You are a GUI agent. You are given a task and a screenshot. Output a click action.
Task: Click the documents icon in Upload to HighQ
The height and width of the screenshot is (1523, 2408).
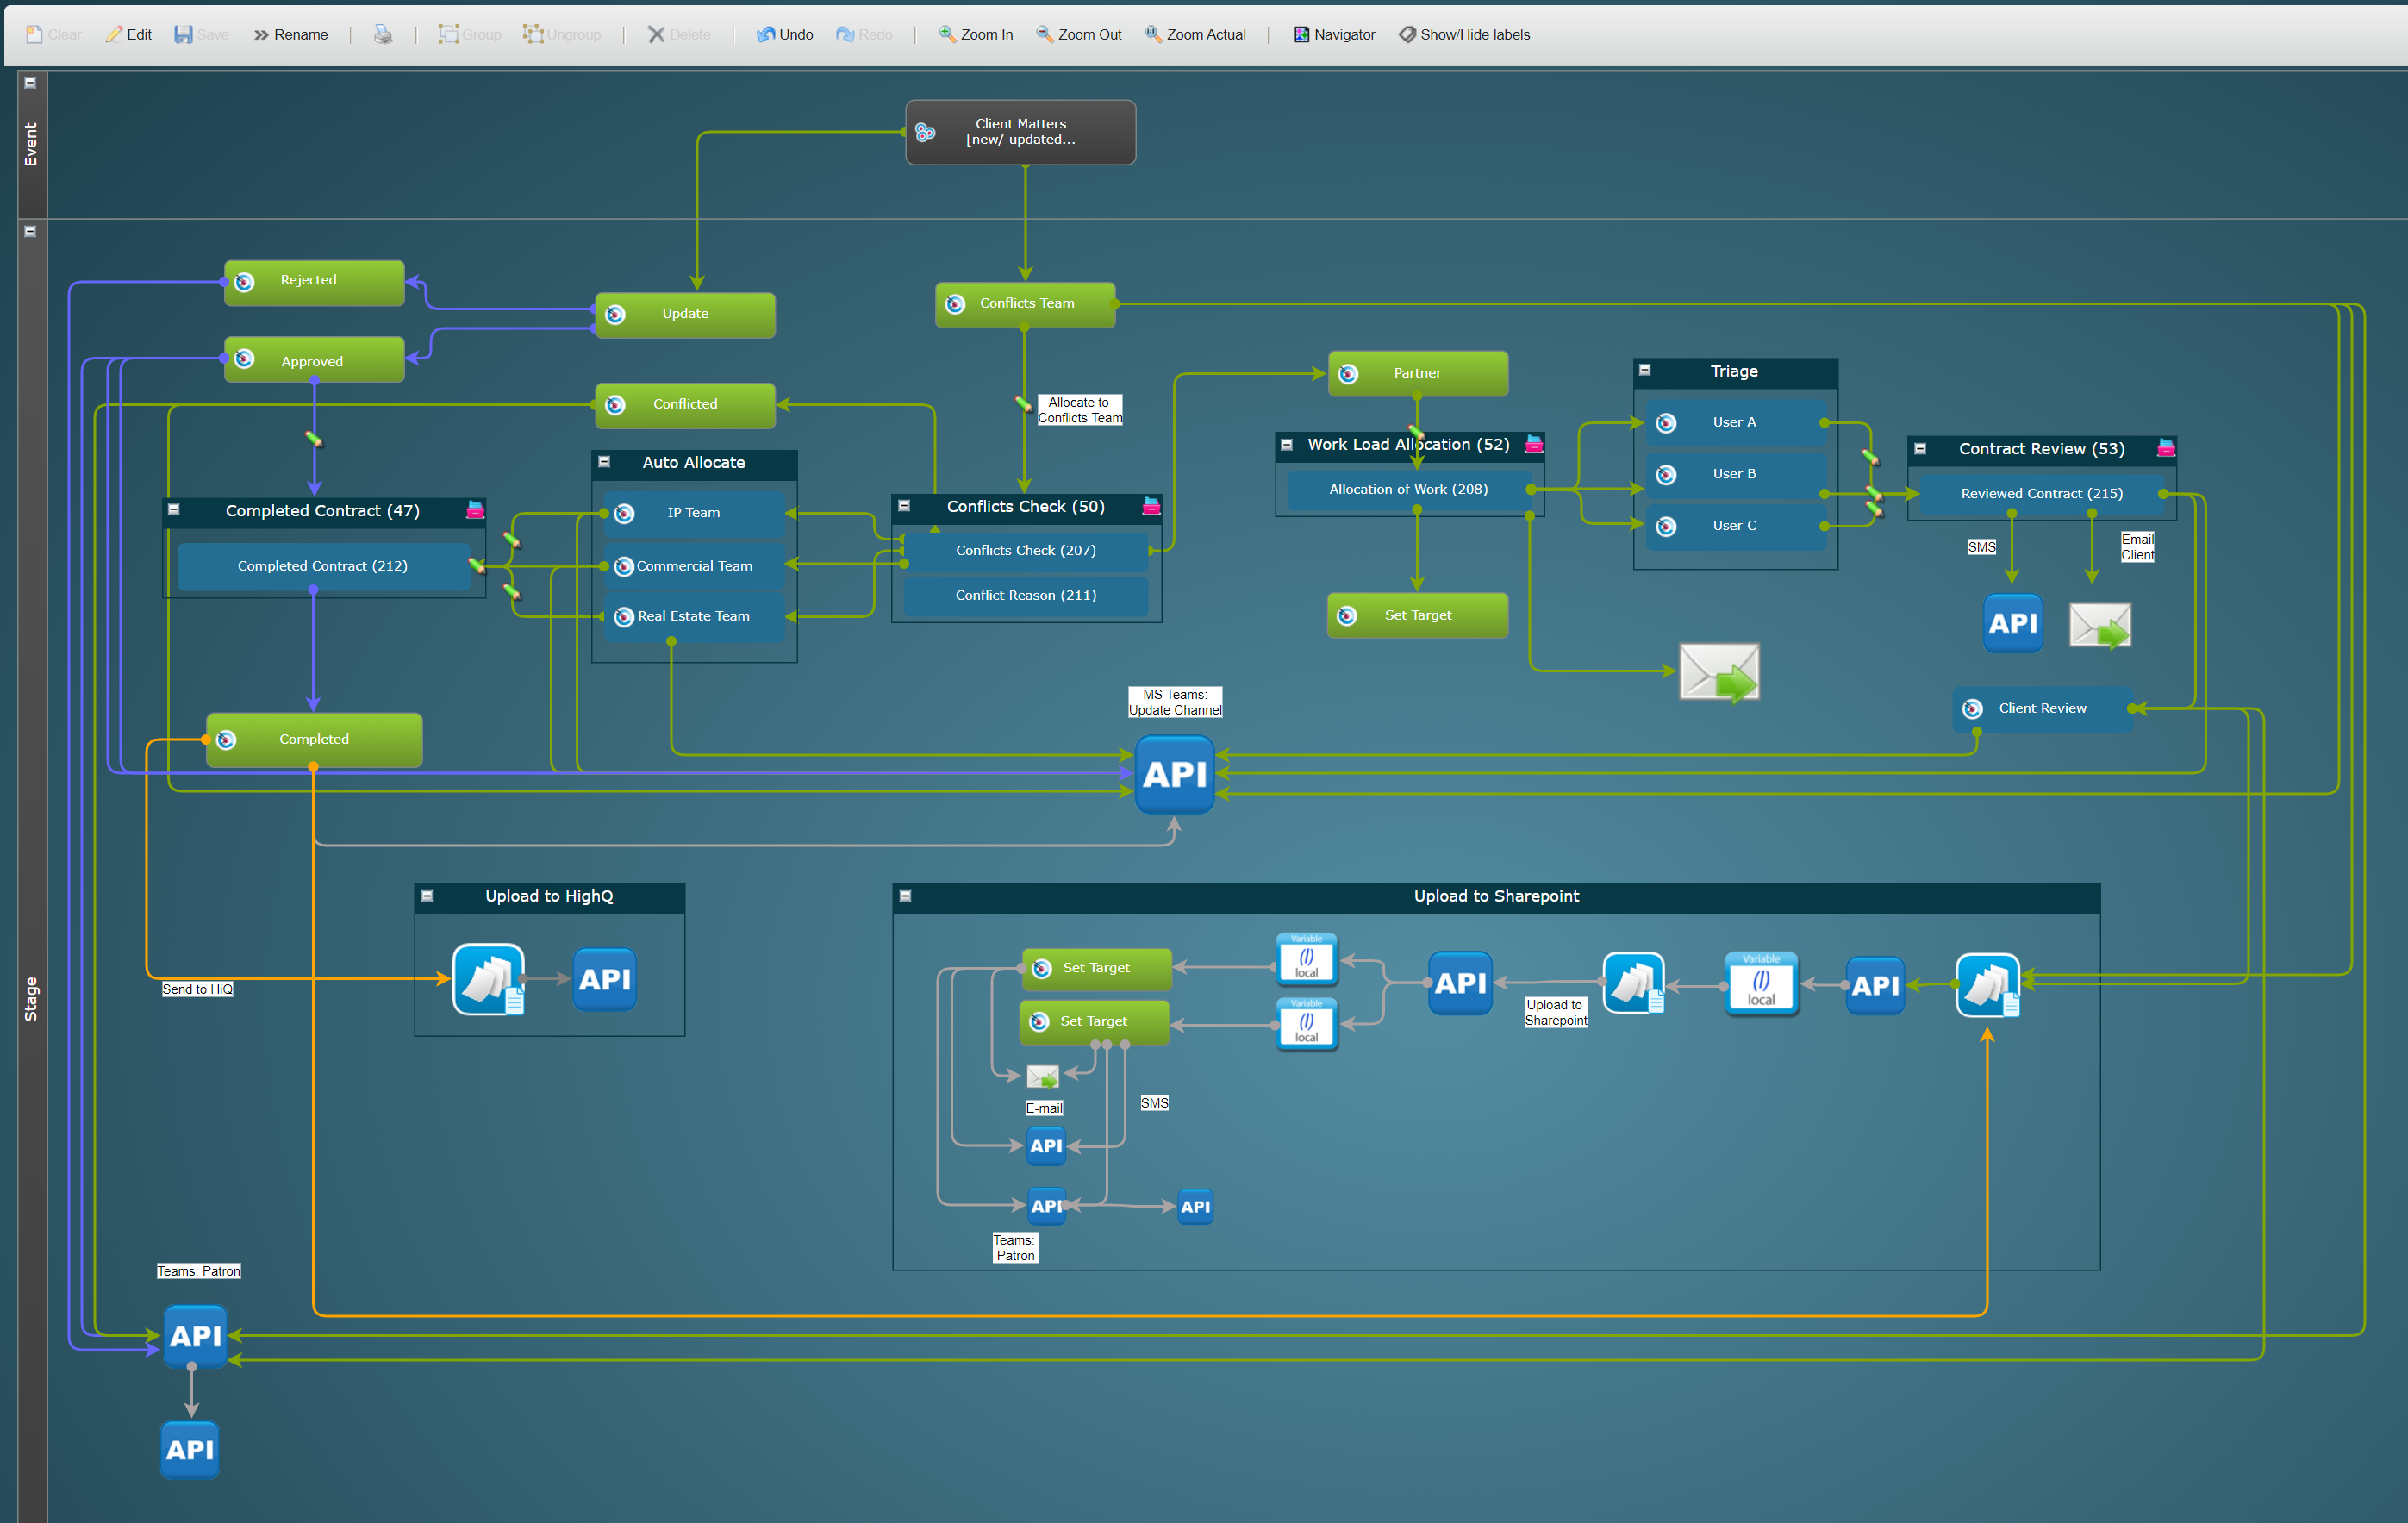[x=489, y=979]
